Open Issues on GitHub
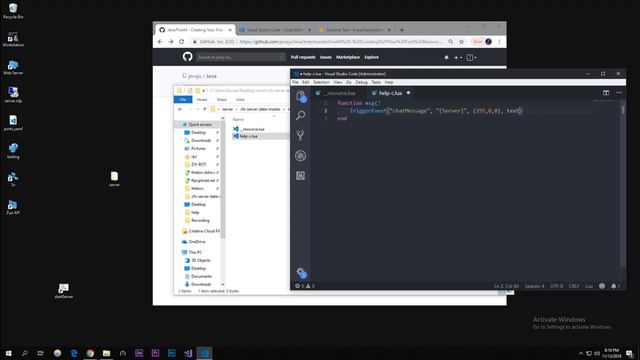Image resolution: width=640 pixels, height=360 pixels. [326, 57]
